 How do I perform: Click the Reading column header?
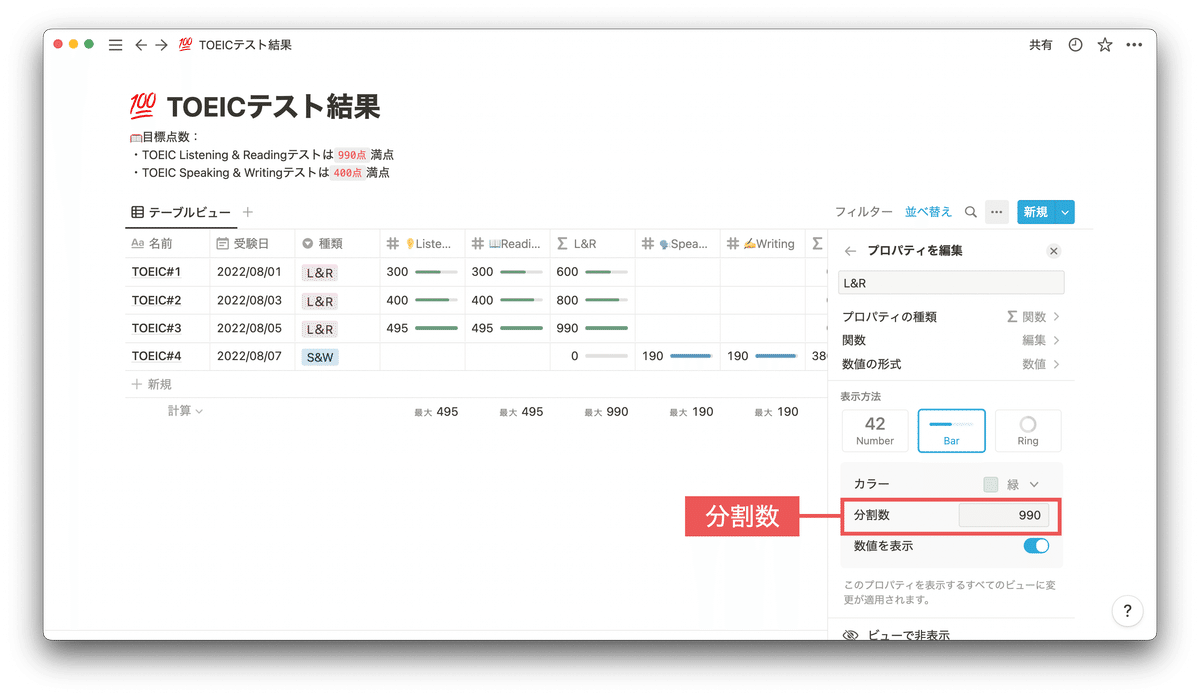(x=508, y=243)
